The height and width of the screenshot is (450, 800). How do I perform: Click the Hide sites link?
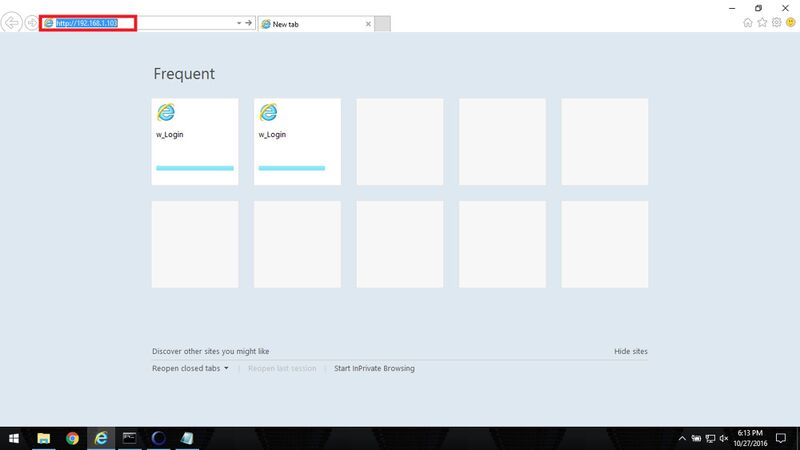point(631,352)
